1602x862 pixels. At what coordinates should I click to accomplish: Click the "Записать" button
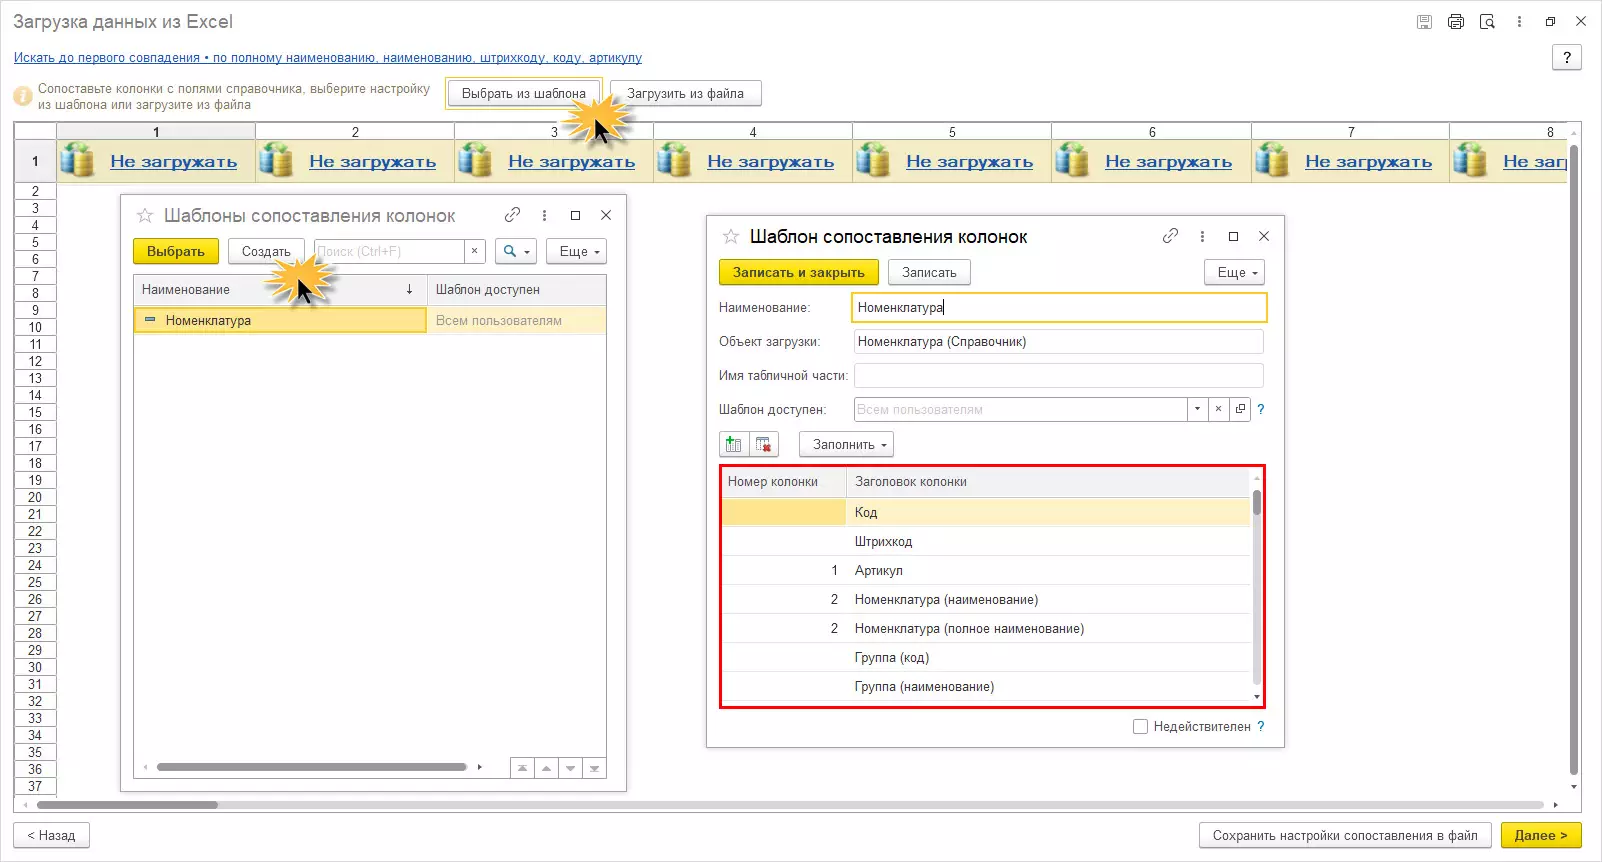click(929, 272)
